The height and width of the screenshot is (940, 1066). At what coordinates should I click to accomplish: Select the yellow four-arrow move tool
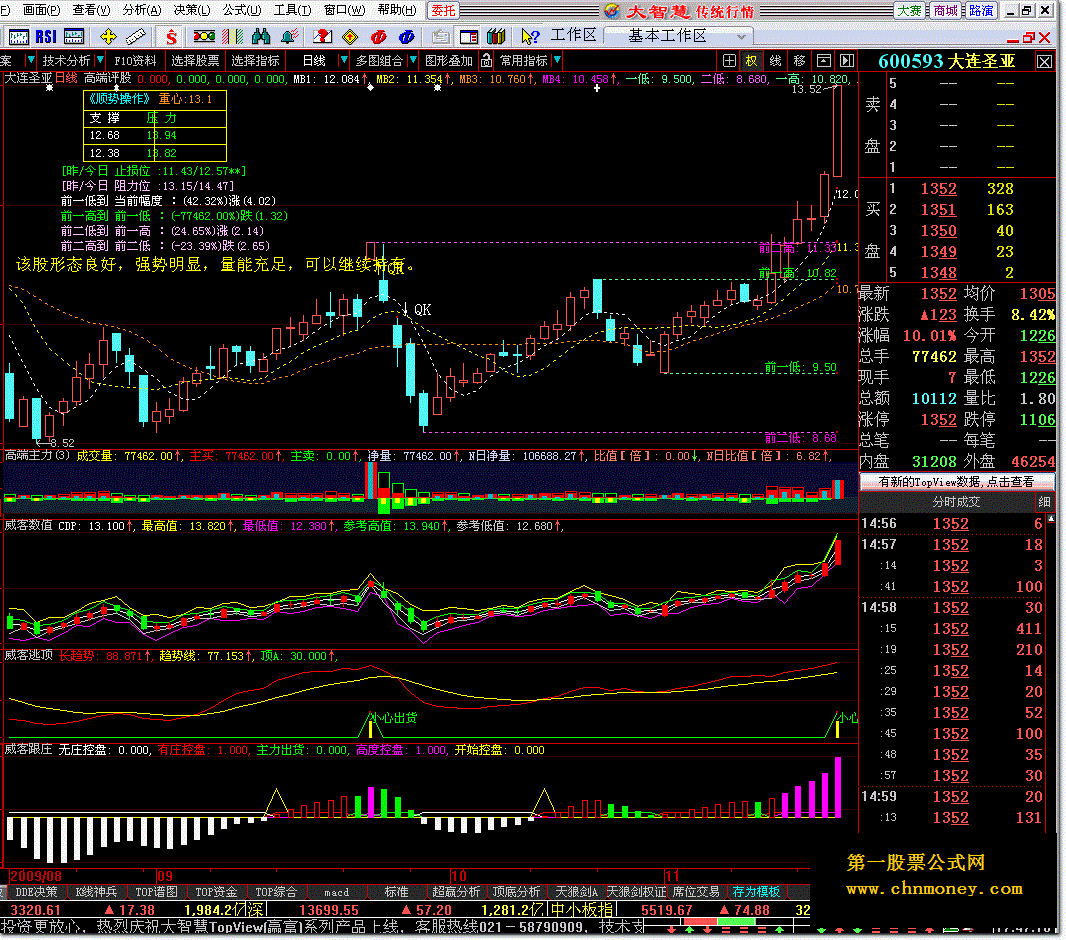click(108, 37)
